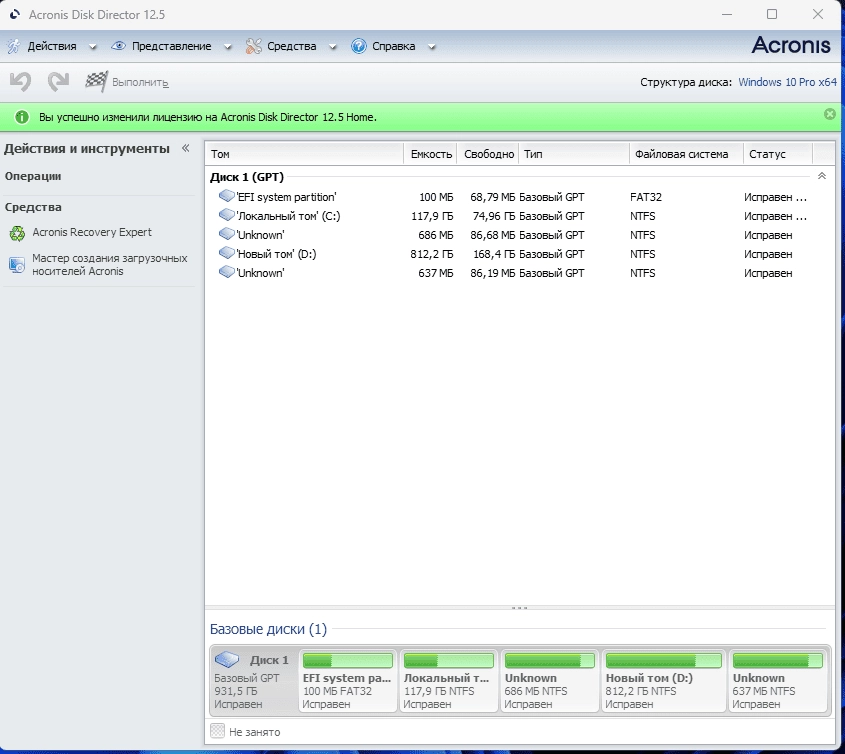Screen dimensions: 845x754
Task: Open the Средства menu
Action: coord(292,46)
